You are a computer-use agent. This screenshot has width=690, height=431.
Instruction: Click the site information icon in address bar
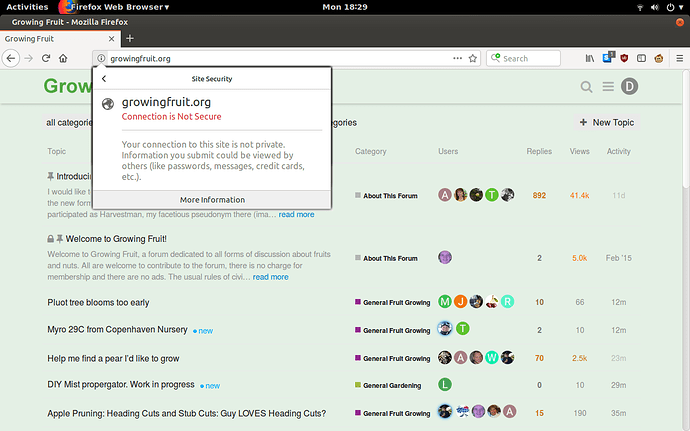click(101, 58)
